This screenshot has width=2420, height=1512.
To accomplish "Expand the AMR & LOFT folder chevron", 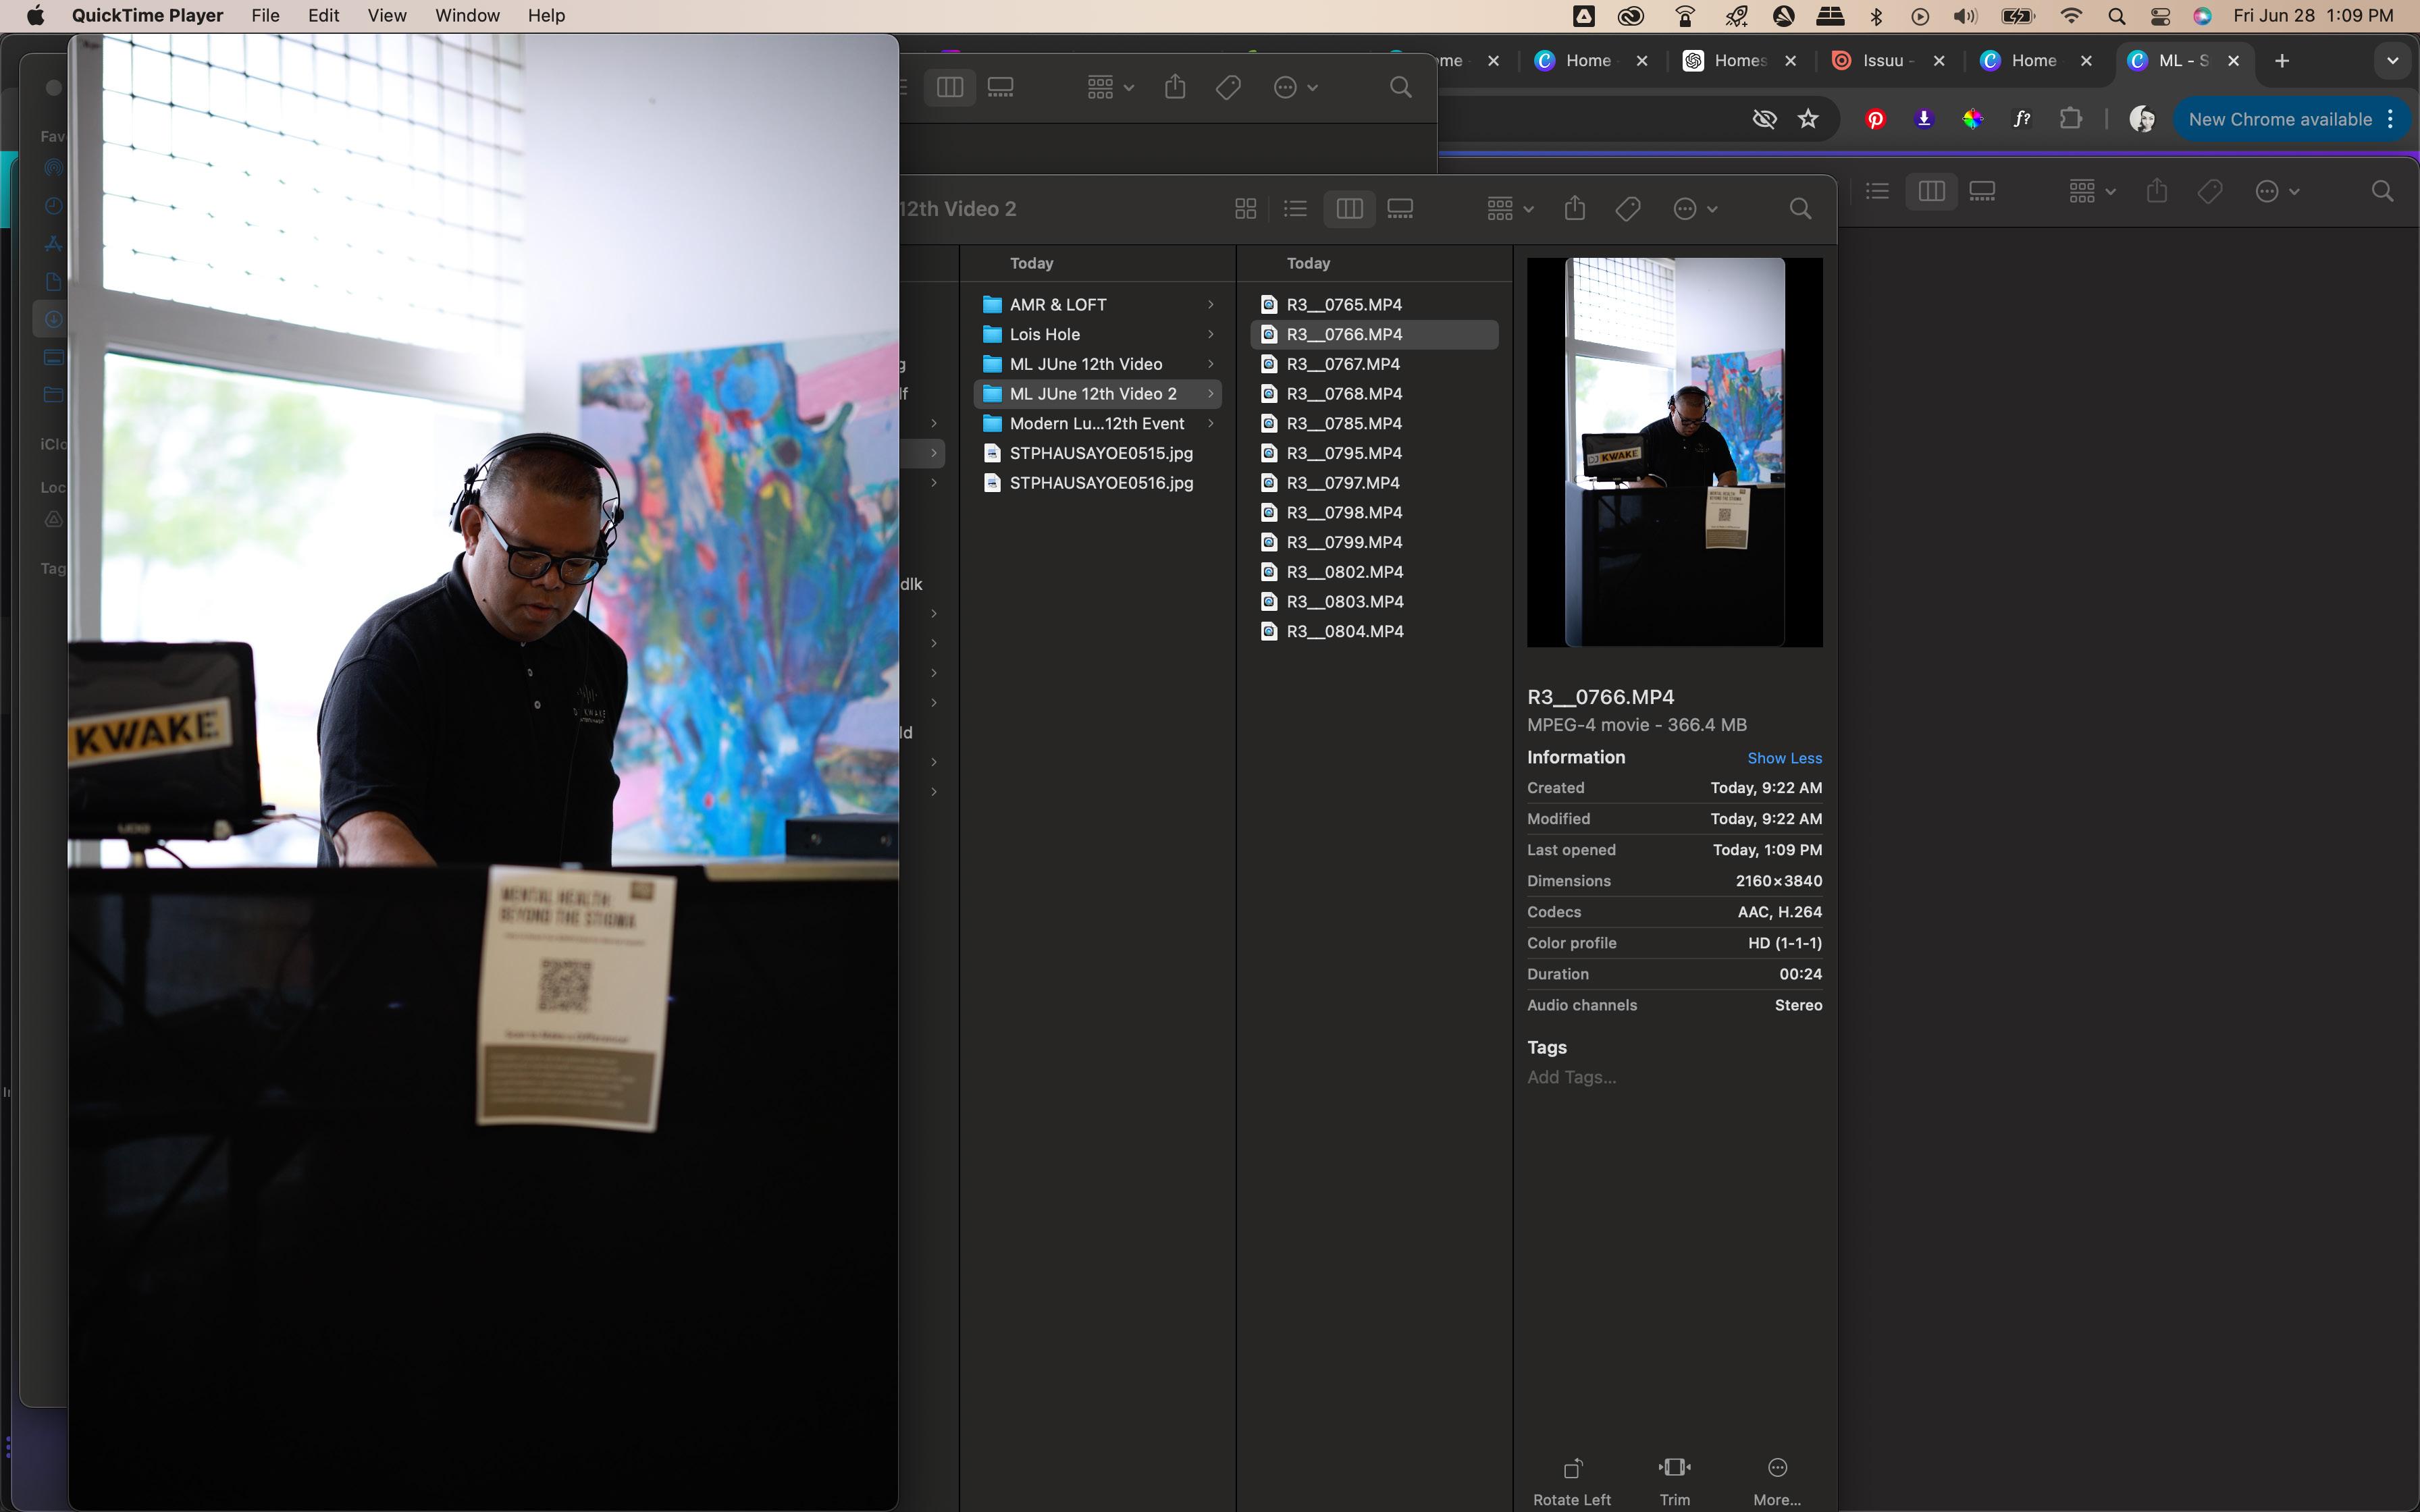I will 1210,304.
